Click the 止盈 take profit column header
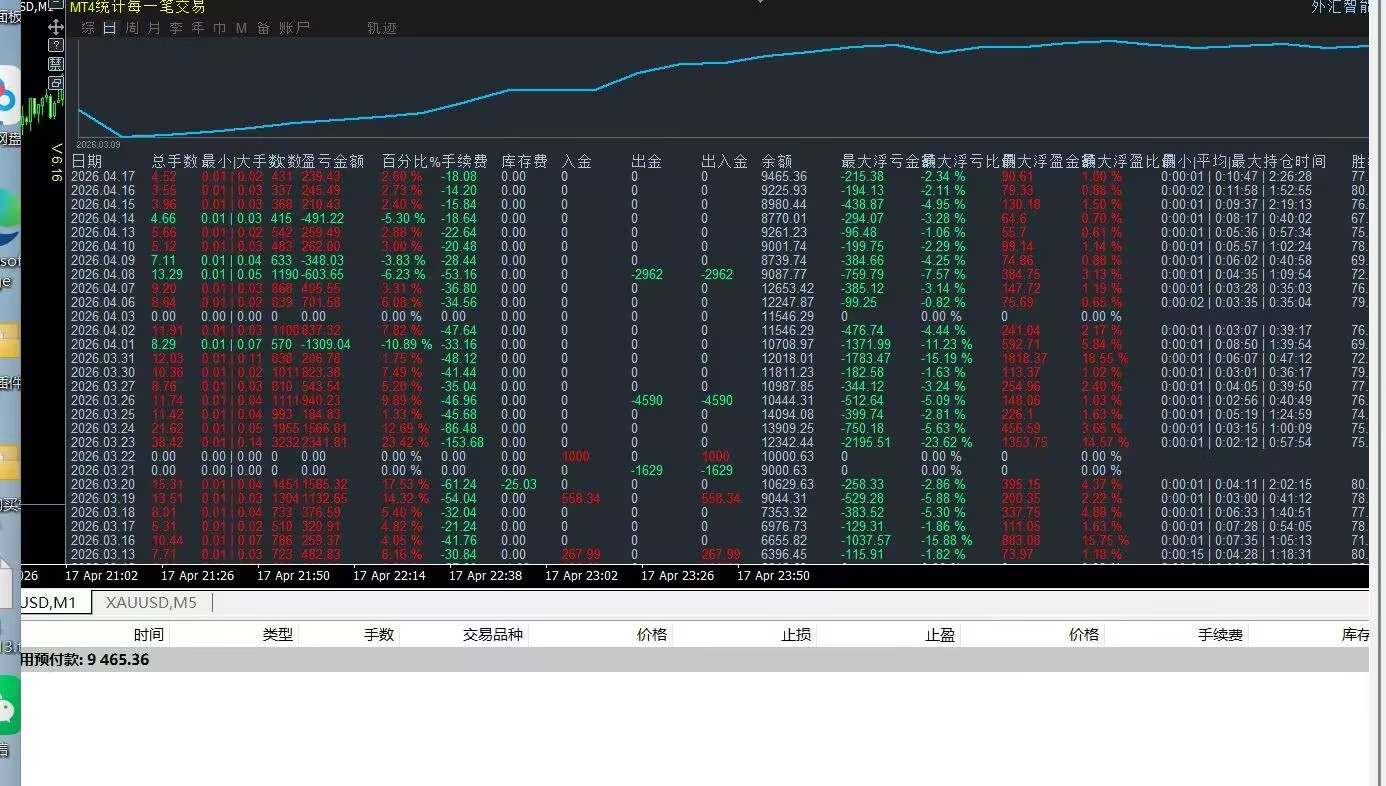Screen dimensions: 1386x786 click(940, 634)
